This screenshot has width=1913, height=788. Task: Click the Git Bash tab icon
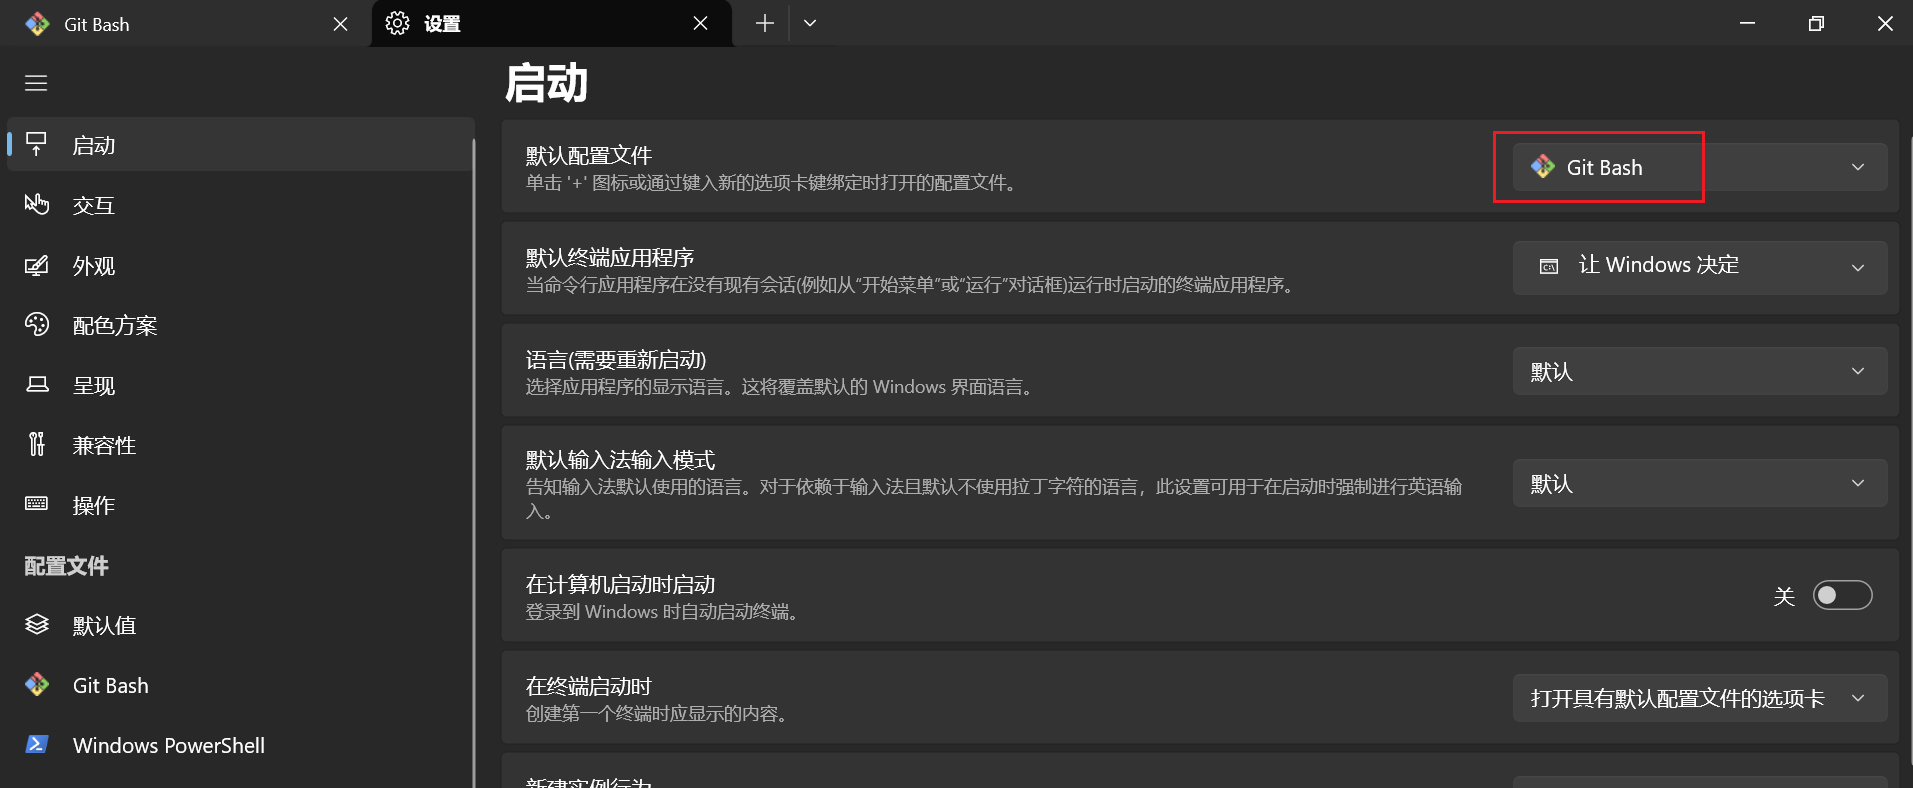[x=38, y=24]
